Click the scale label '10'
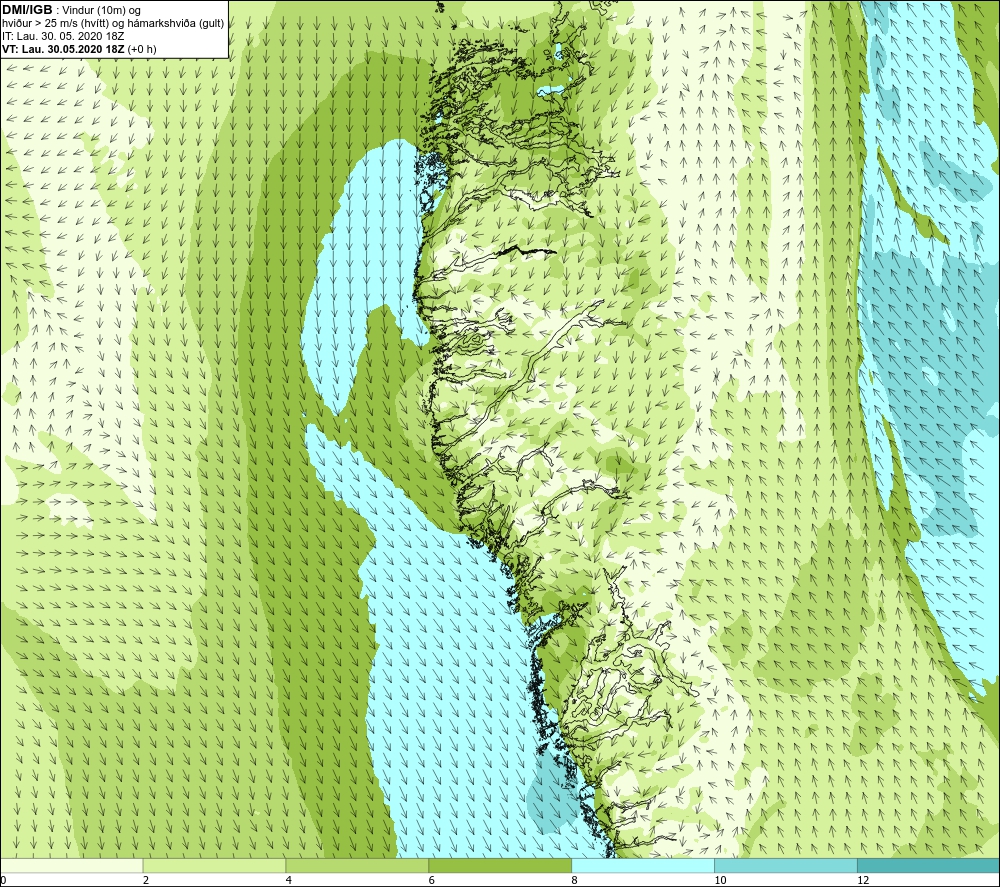This screenshot has width=1000, height=887. click(x=720, y=880)
